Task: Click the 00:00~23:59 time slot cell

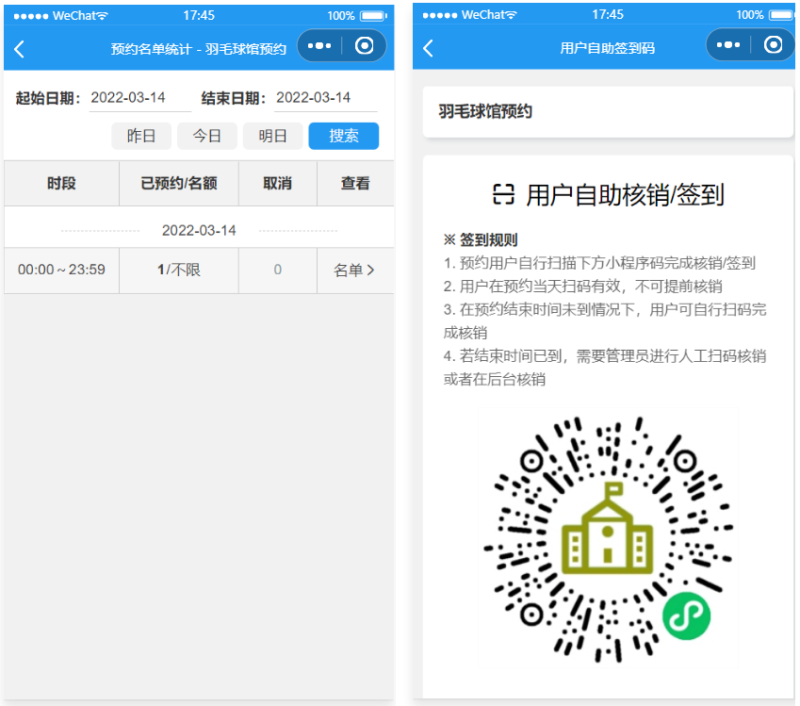Action: 60,270
